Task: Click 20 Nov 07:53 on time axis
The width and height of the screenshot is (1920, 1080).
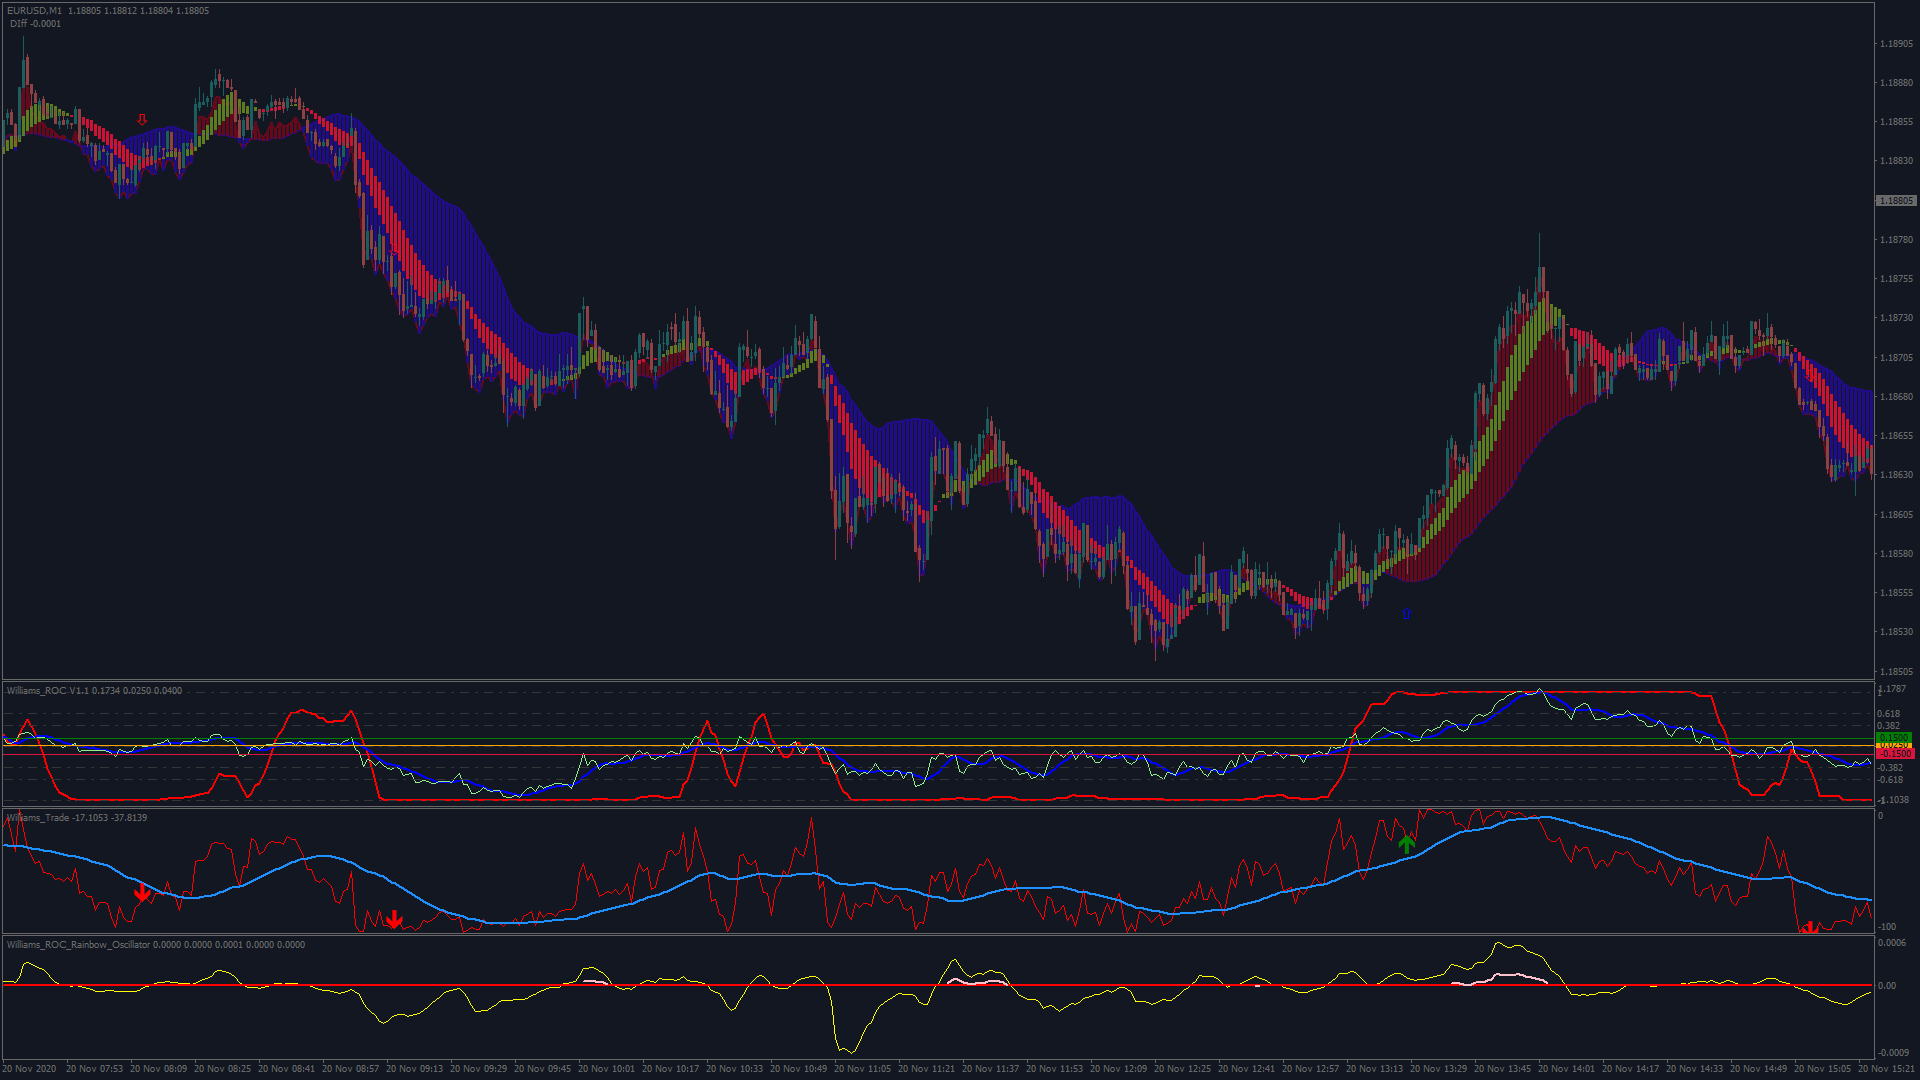Action: pos(94,1069)
